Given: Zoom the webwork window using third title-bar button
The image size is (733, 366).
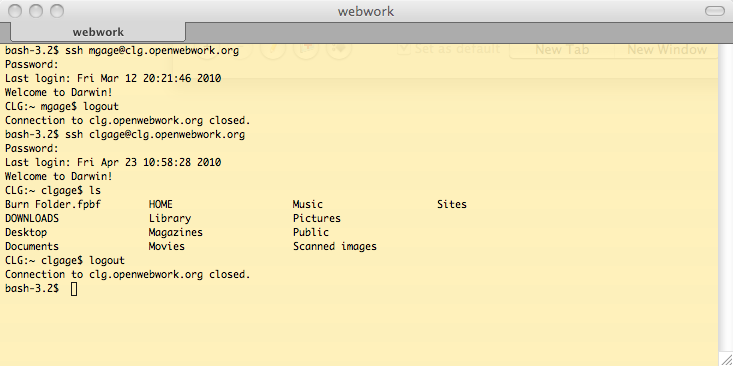Looking at the screenshot, I should click(57, 11).
